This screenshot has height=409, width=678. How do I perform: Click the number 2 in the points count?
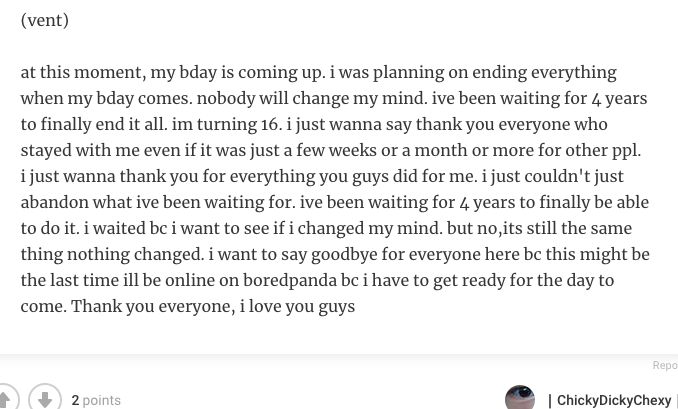(75, 400)
